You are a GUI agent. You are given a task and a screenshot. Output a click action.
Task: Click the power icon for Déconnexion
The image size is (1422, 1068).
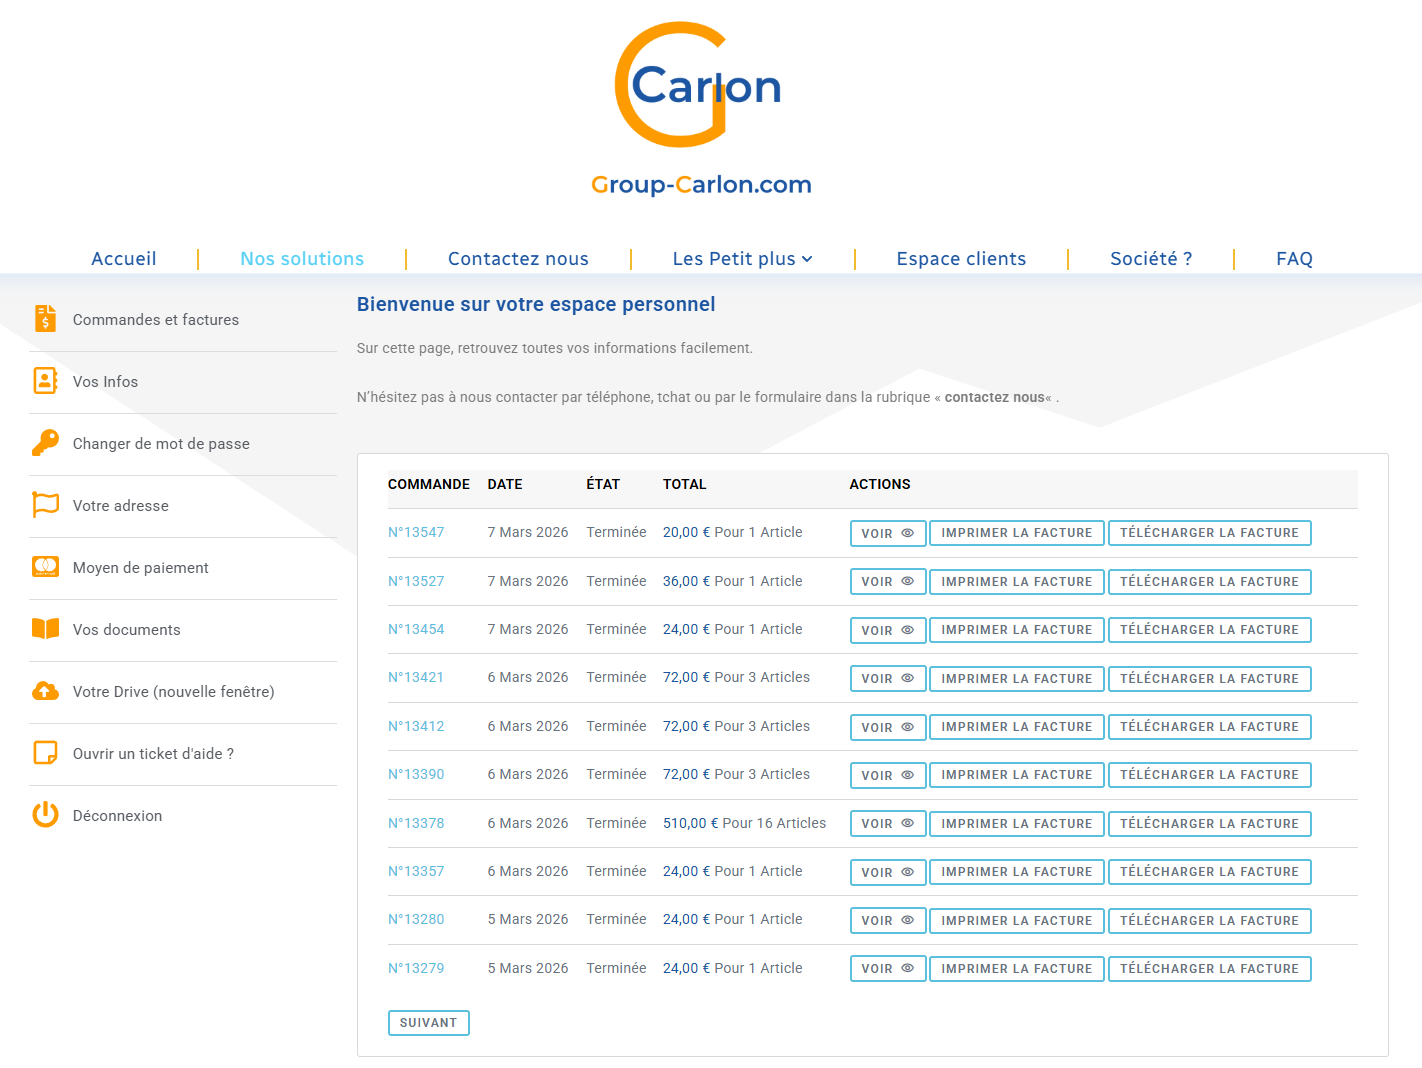pos(45,815)
